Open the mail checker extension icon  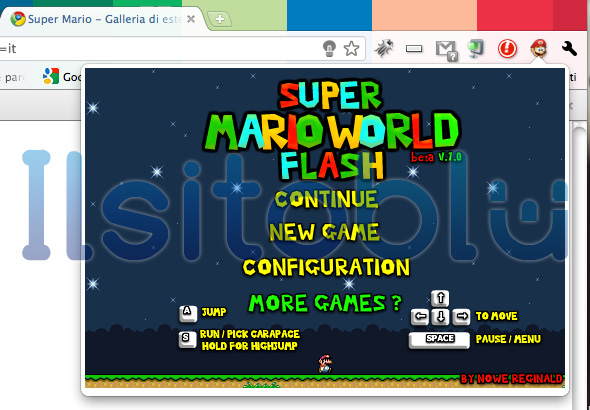pyautogui.click(x=446, y=50)
